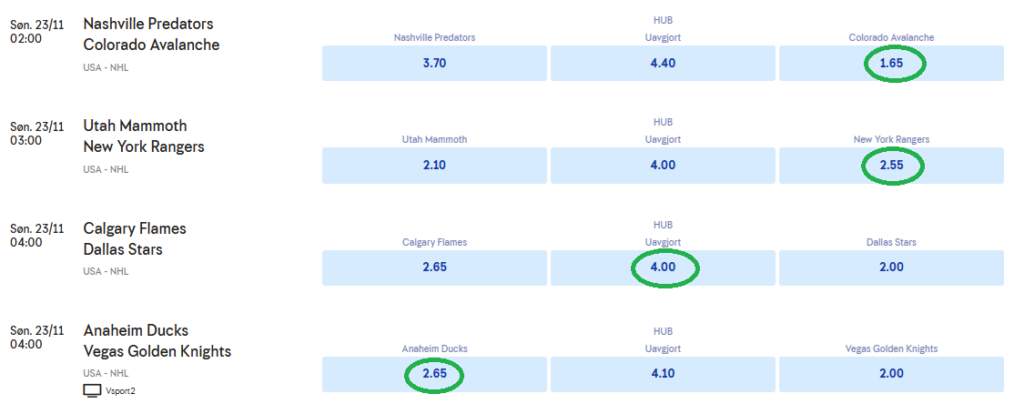Open the Utah Mammoth vs New York Rangers match
1024x414 pixels.
(143, 136)
